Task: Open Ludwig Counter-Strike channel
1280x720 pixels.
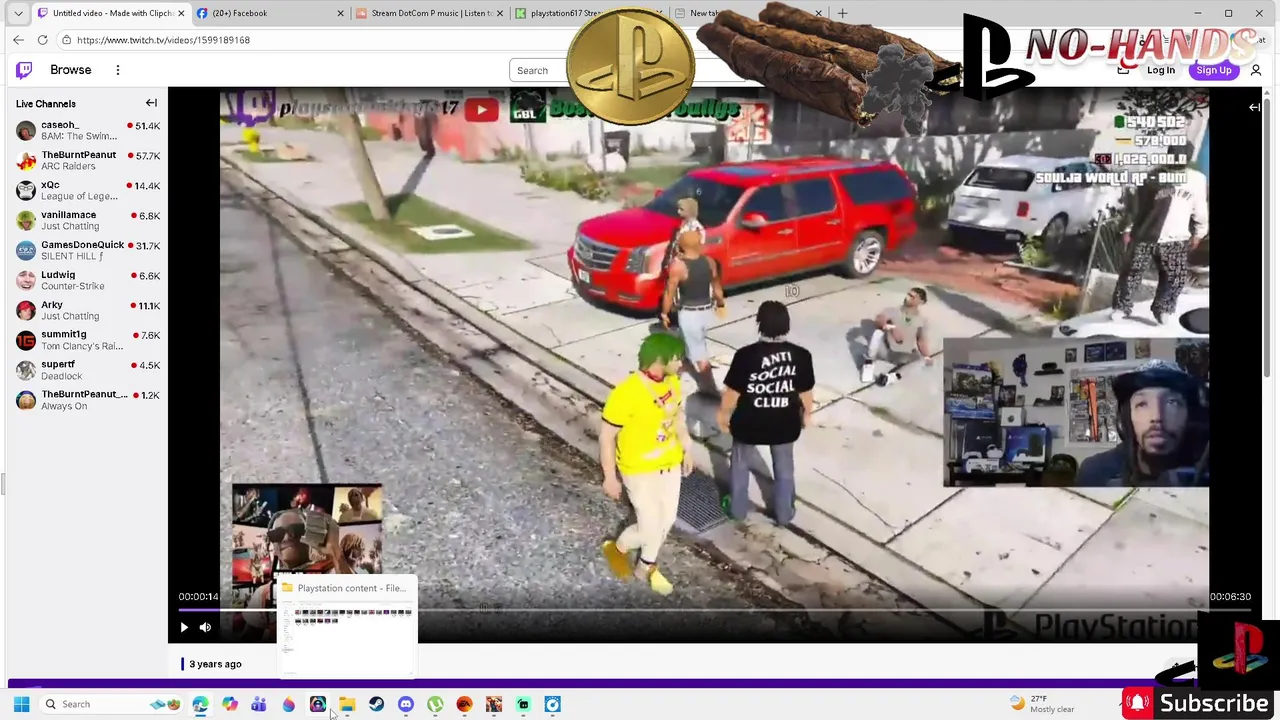Action: point(88,281)
